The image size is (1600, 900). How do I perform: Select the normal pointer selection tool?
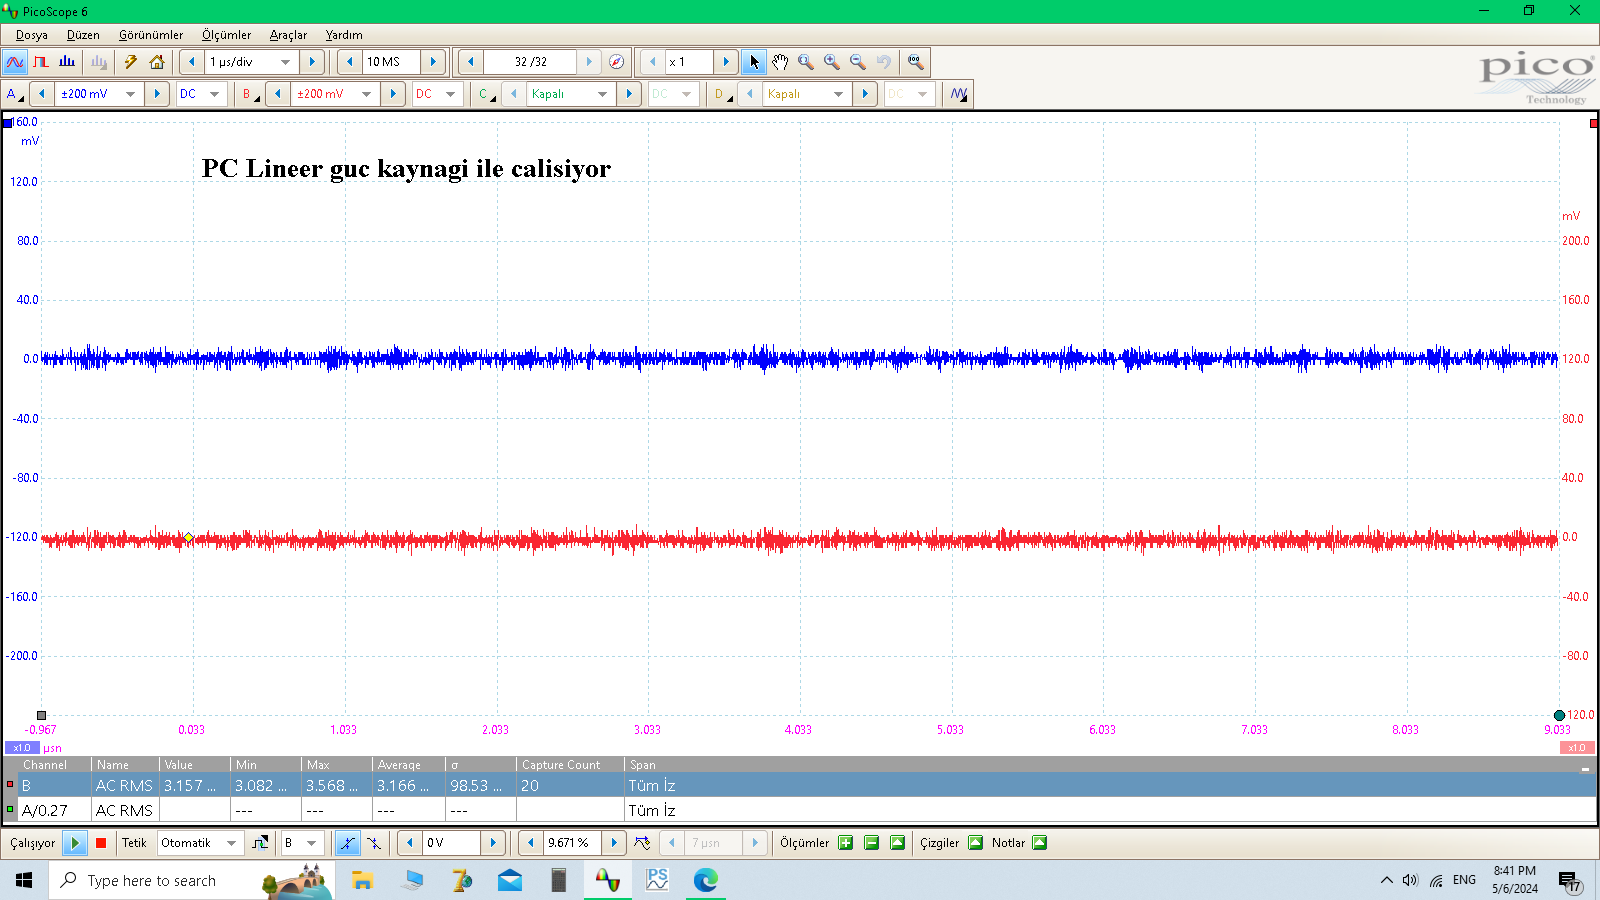pyautogui.click(x=754, y=62)
